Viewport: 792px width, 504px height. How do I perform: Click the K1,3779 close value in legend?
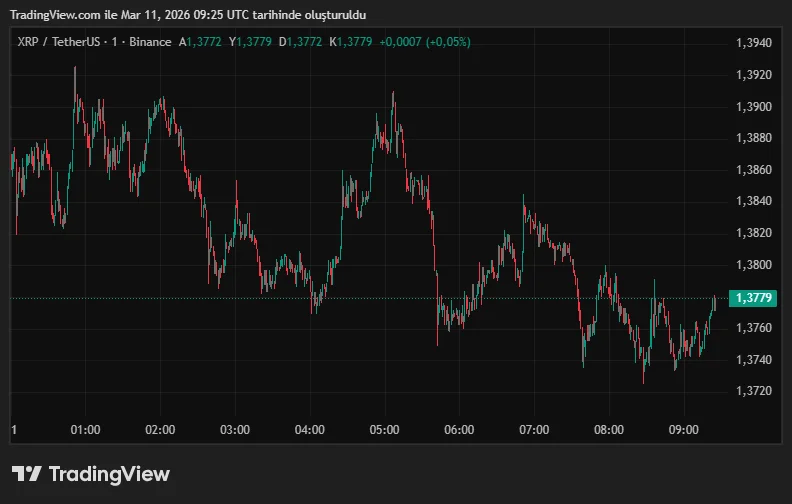pyautogui.click(x=351, y=42)
